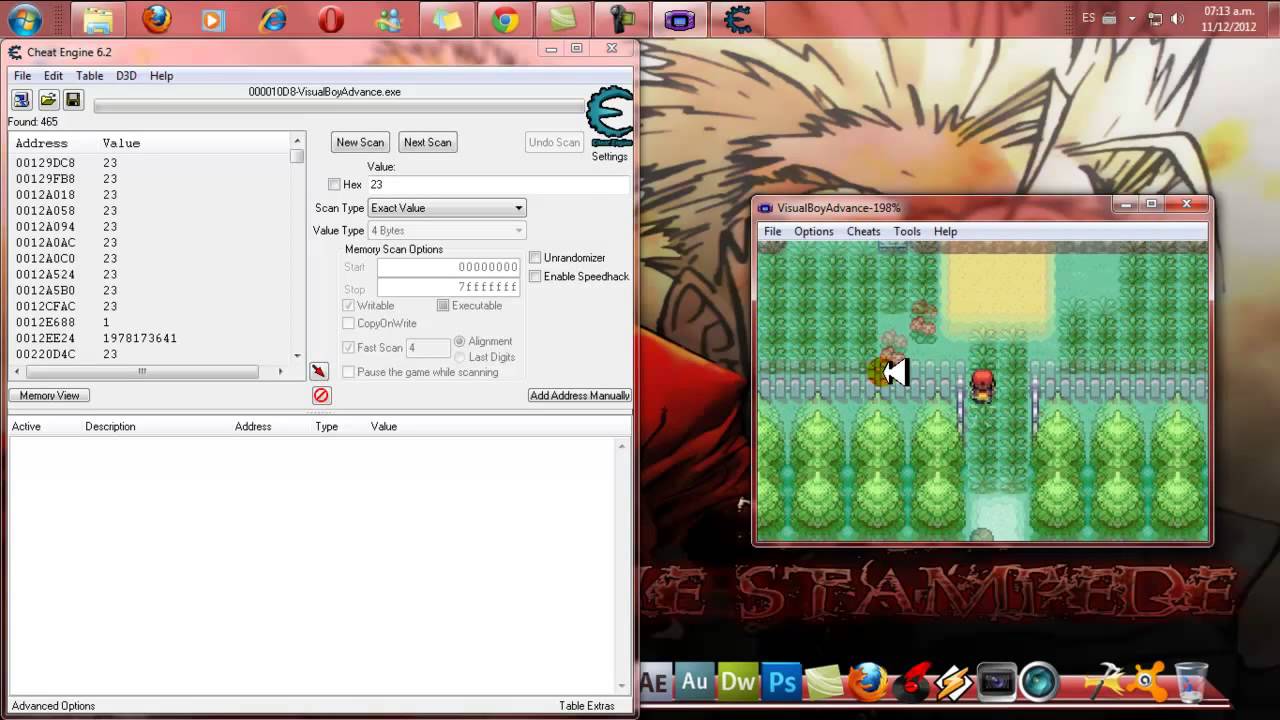Screen dimensions: 1280x720
Task: Select address 0012EE24 row
Action: pos(150,339)
